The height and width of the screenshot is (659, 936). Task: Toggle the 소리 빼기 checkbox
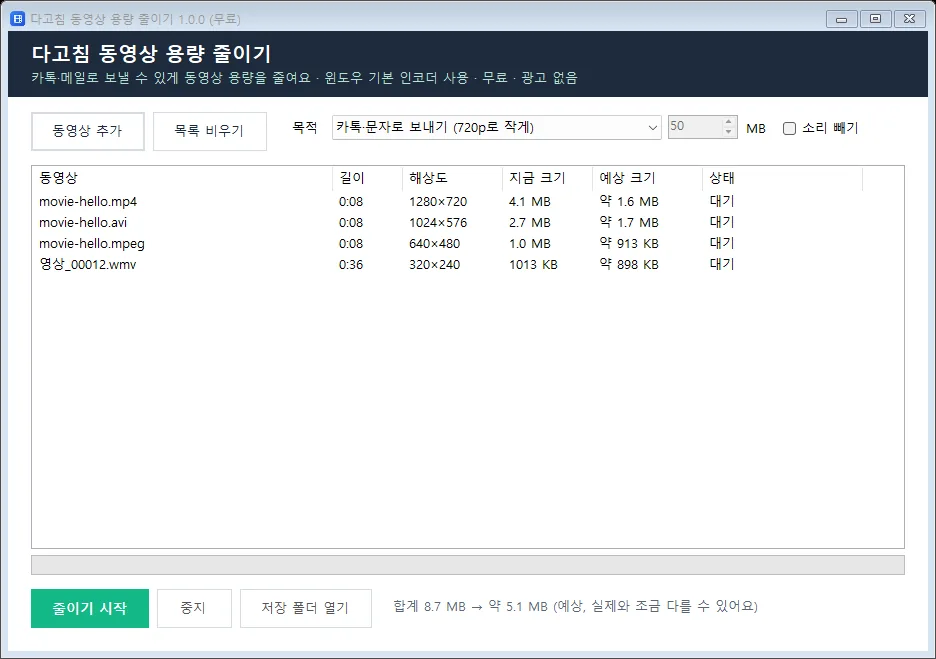pyautogui.click(x=789, y=128)
